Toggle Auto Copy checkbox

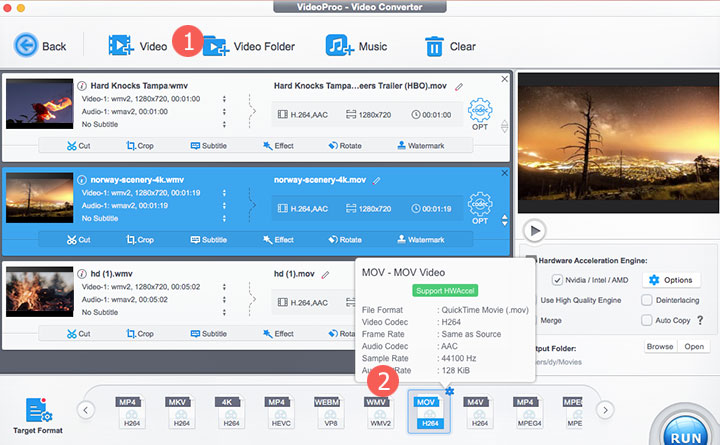(647, 320)
